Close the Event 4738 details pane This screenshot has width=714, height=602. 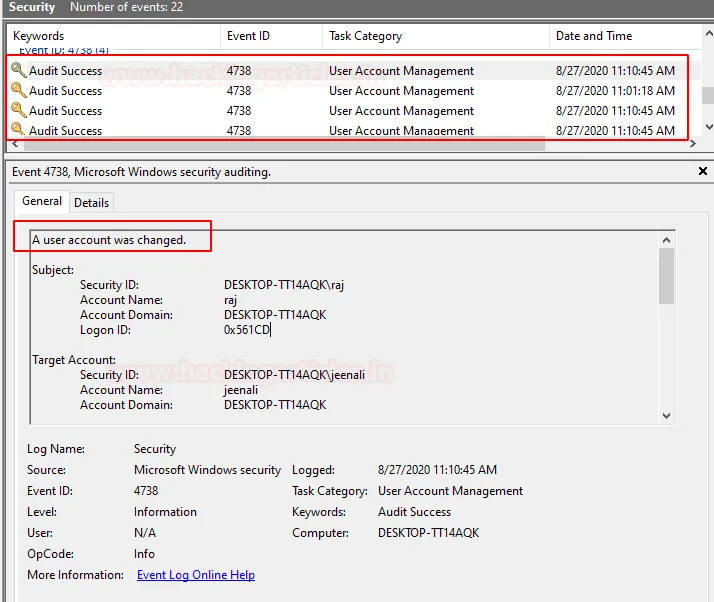[703, 172]
